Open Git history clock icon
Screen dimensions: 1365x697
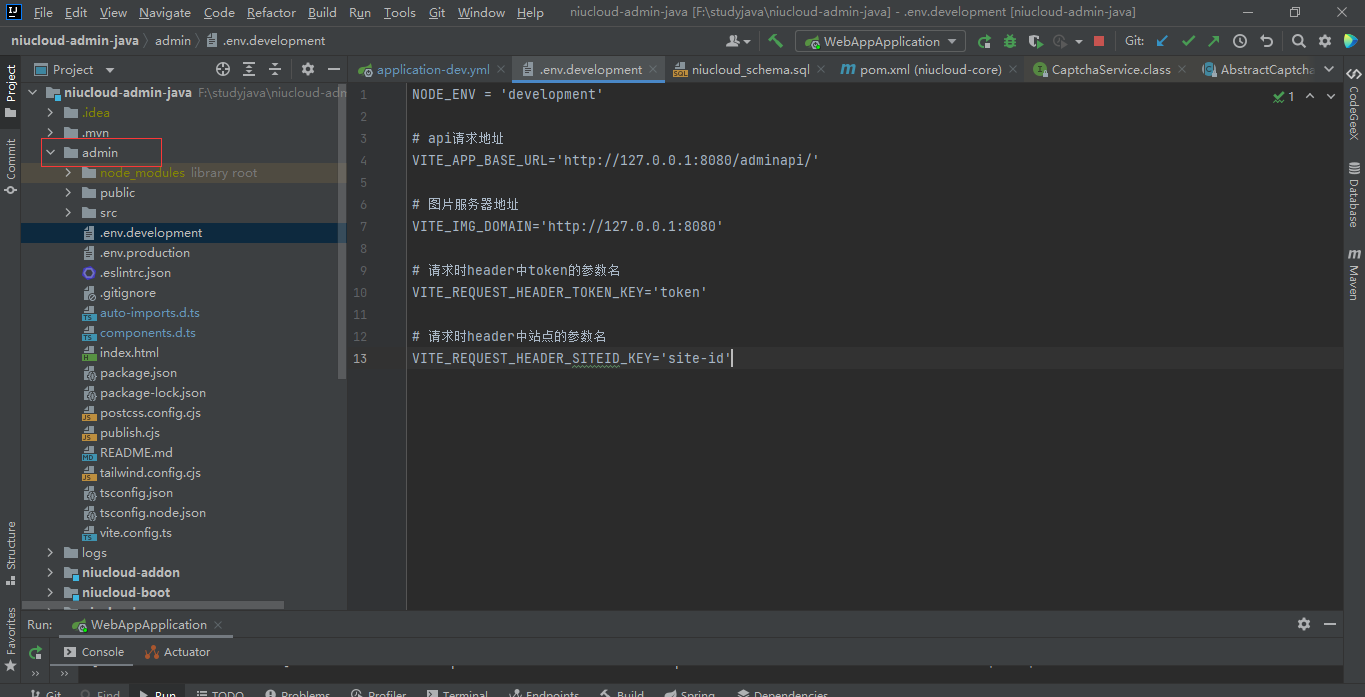(1240, 41)
